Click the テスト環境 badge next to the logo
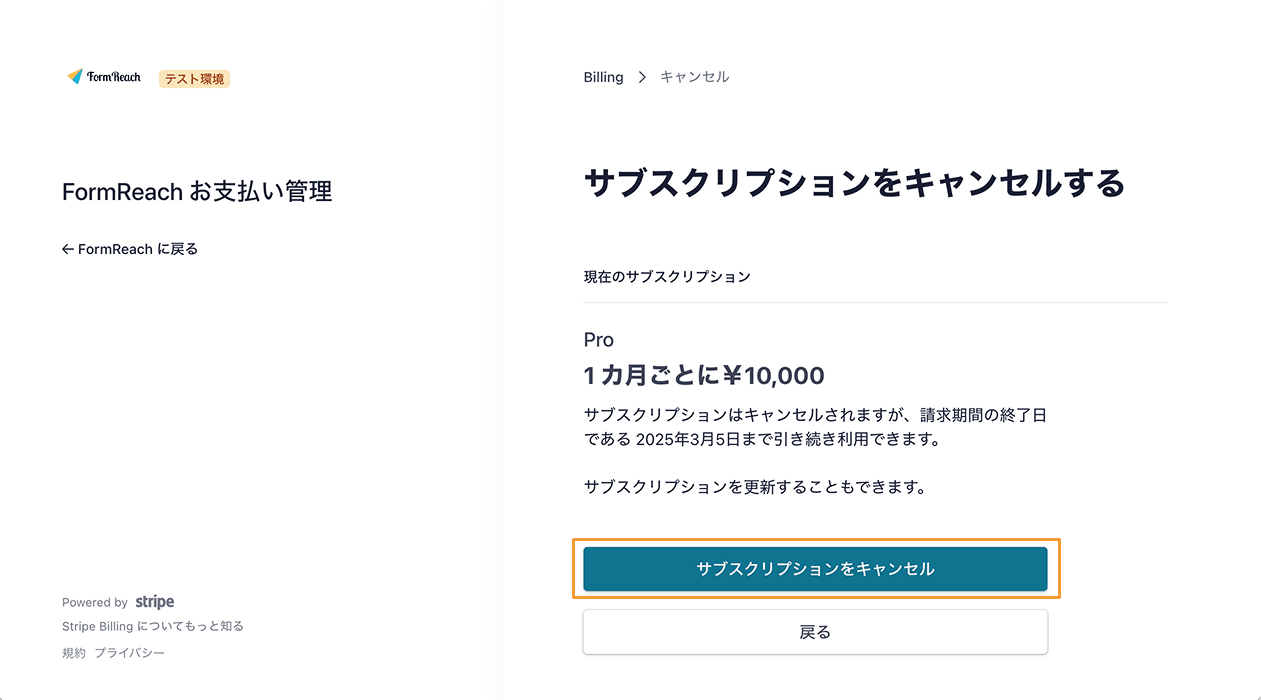The image size is (1261, 700). point(194,78)
